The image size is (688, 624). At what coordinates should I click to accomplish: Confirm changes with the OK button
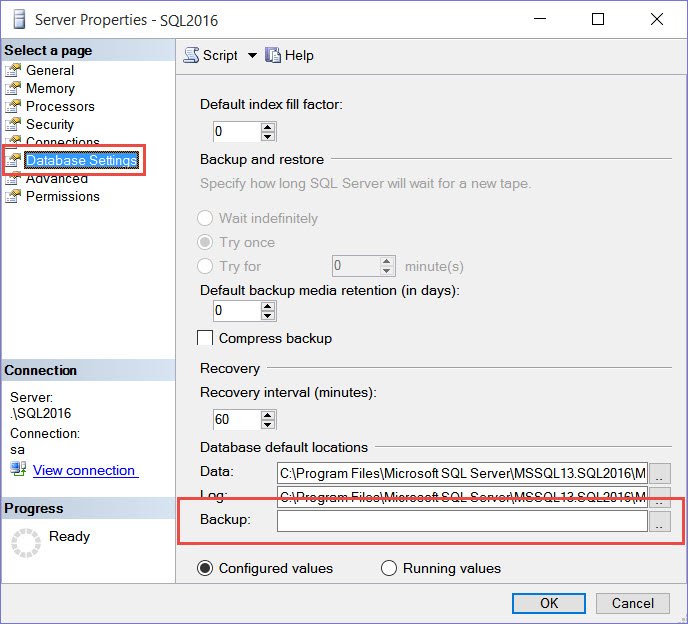point(548,603)
